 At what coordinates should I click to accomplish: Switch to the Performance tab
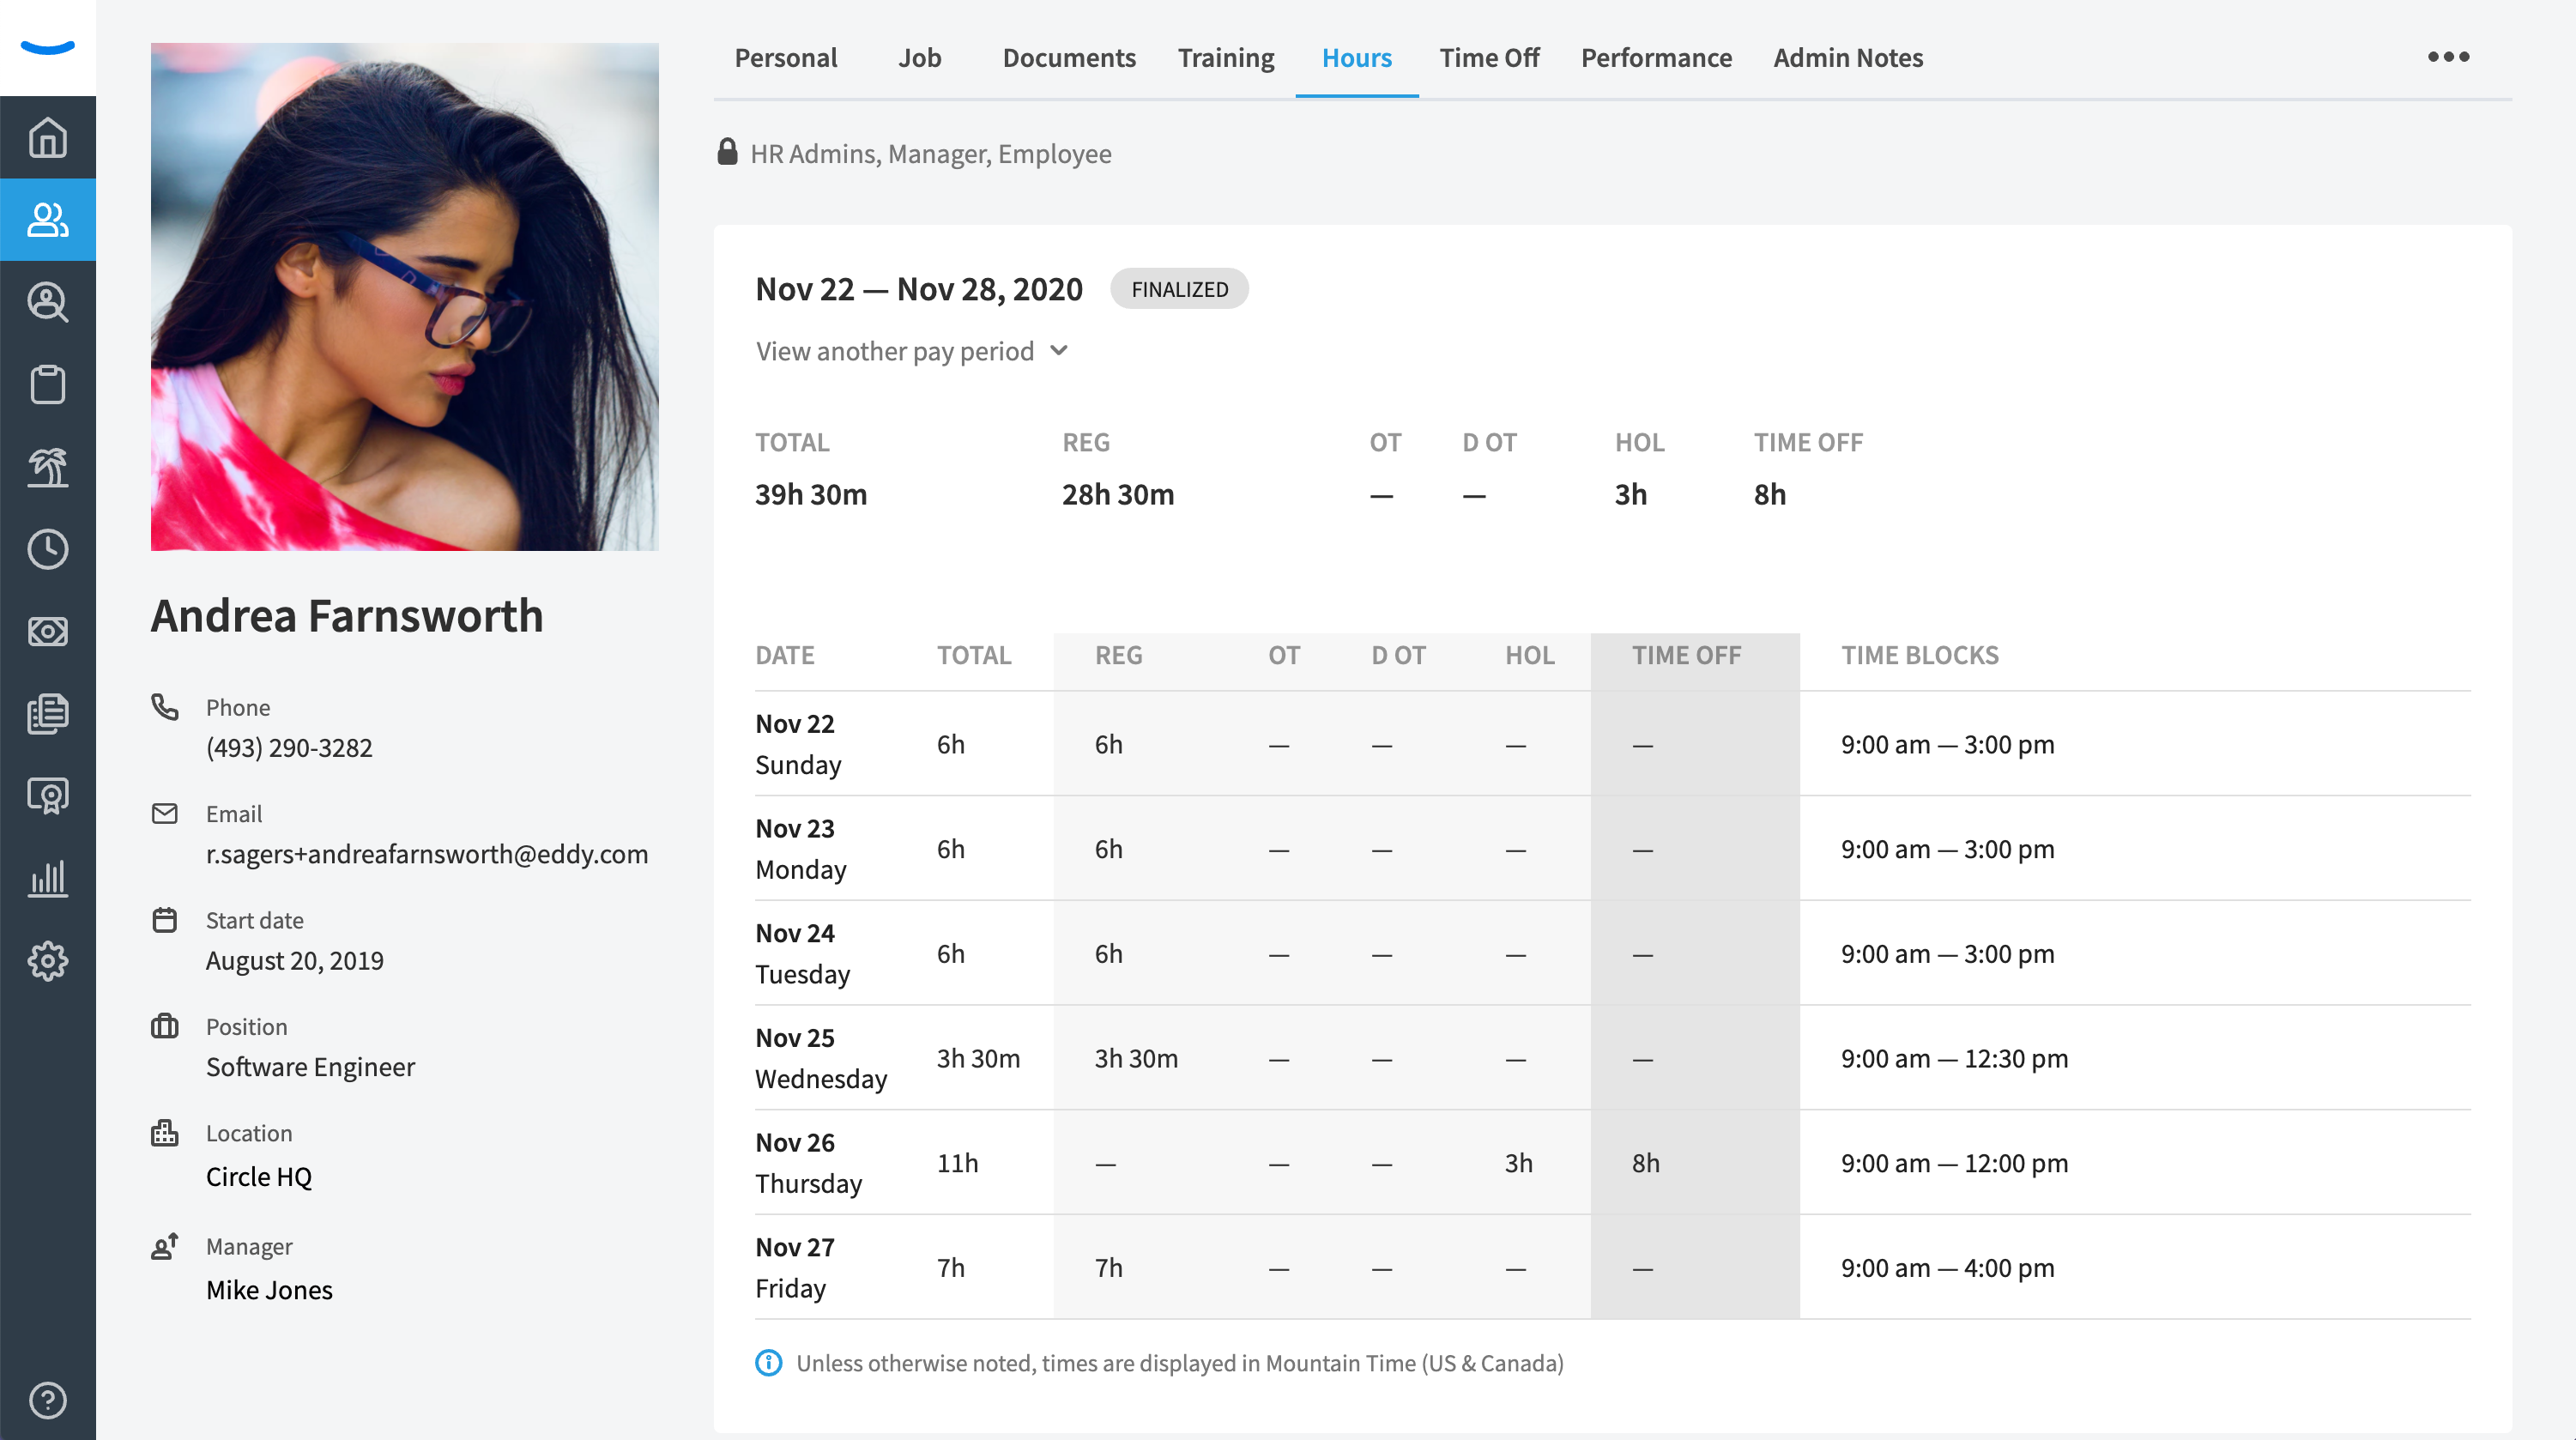point(1655,58)
